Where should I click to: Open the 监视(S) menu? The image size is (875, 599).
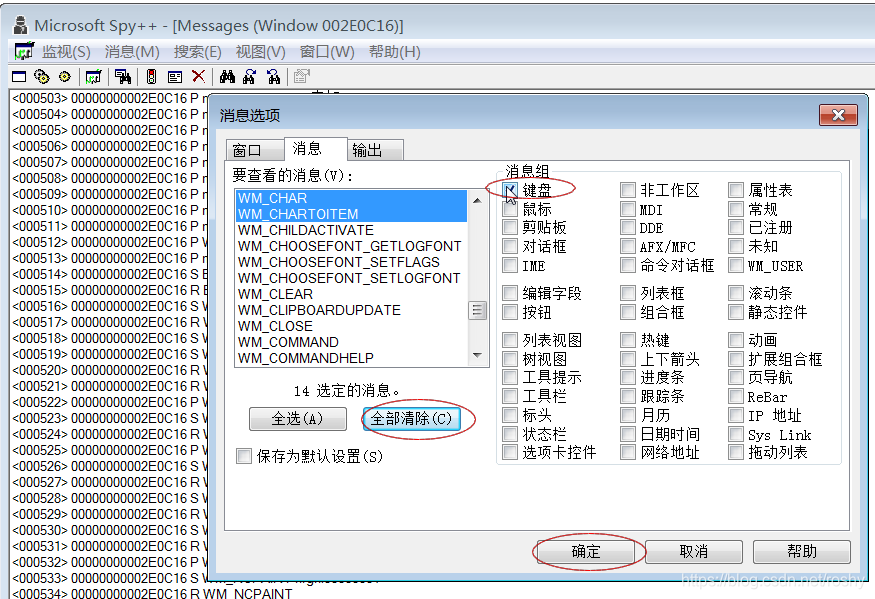[66, 52]
